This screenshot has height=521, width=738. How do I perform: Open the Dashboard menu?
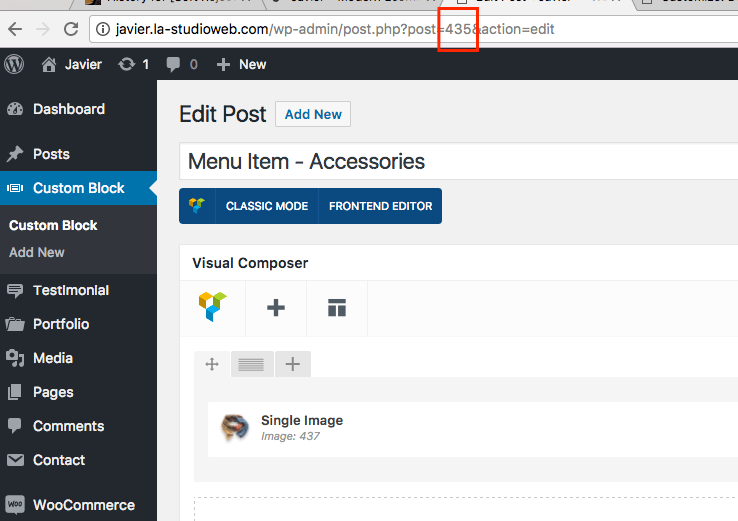point(68,109)
